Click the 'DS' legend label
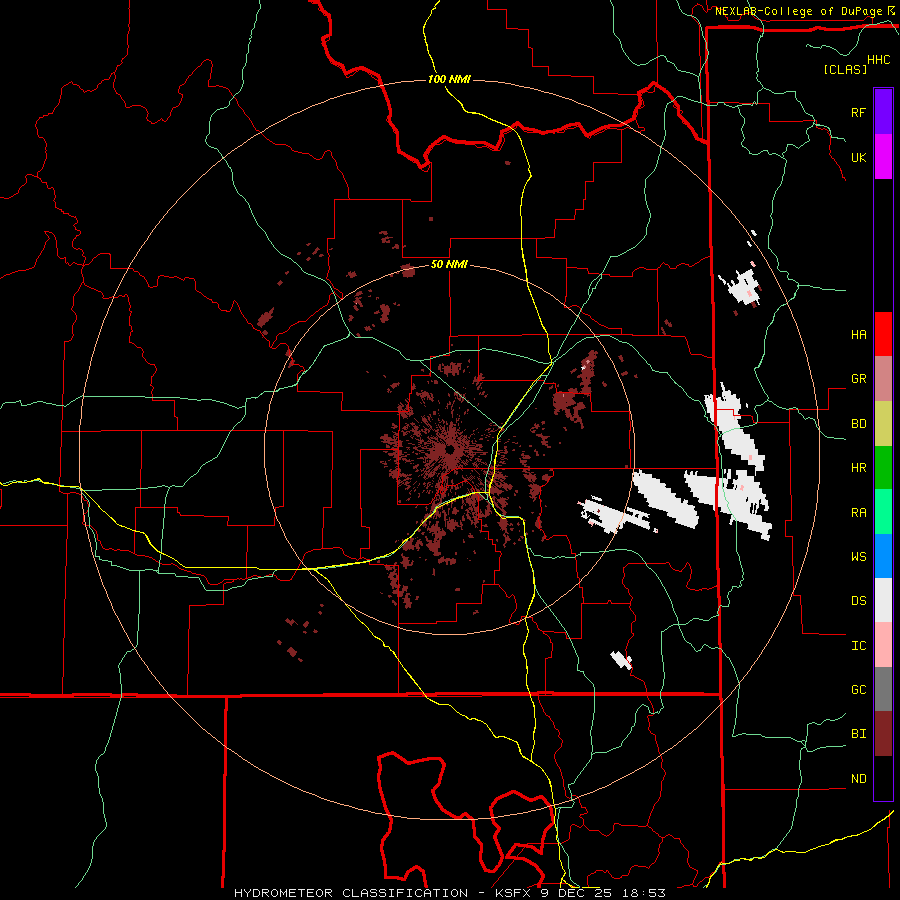Screen dimensions: 900x900 click(x=858, y=600)
